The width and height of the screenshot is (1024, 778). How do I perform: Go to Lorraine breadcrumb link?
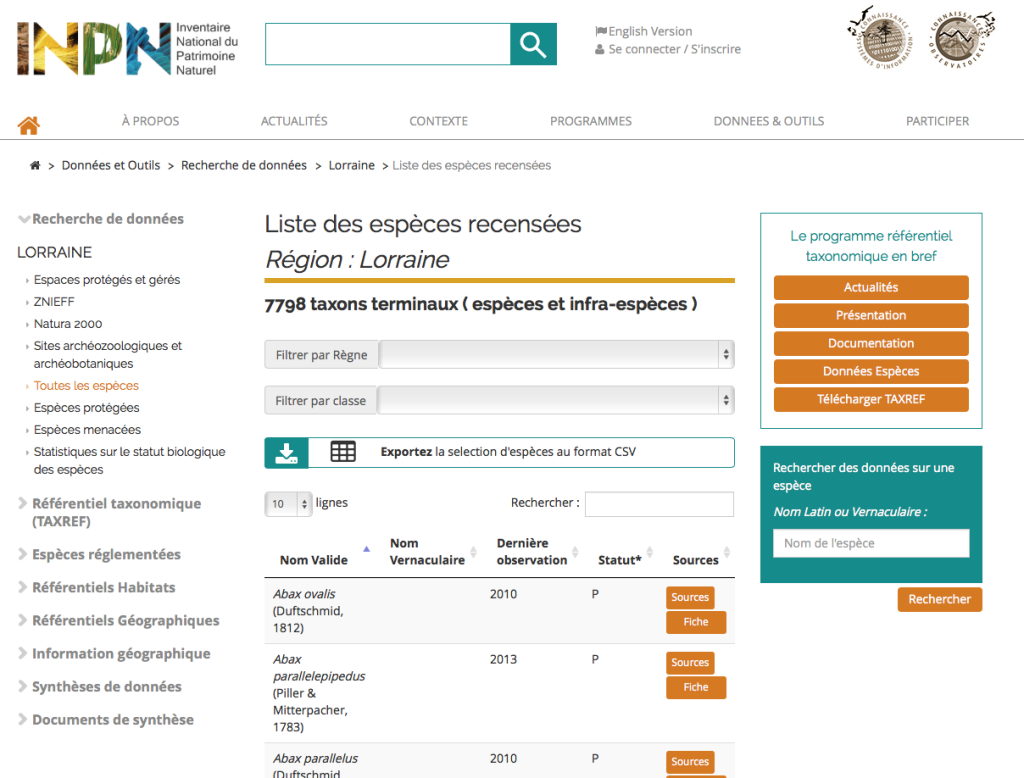pyautogui.click(x=351, y=165)
